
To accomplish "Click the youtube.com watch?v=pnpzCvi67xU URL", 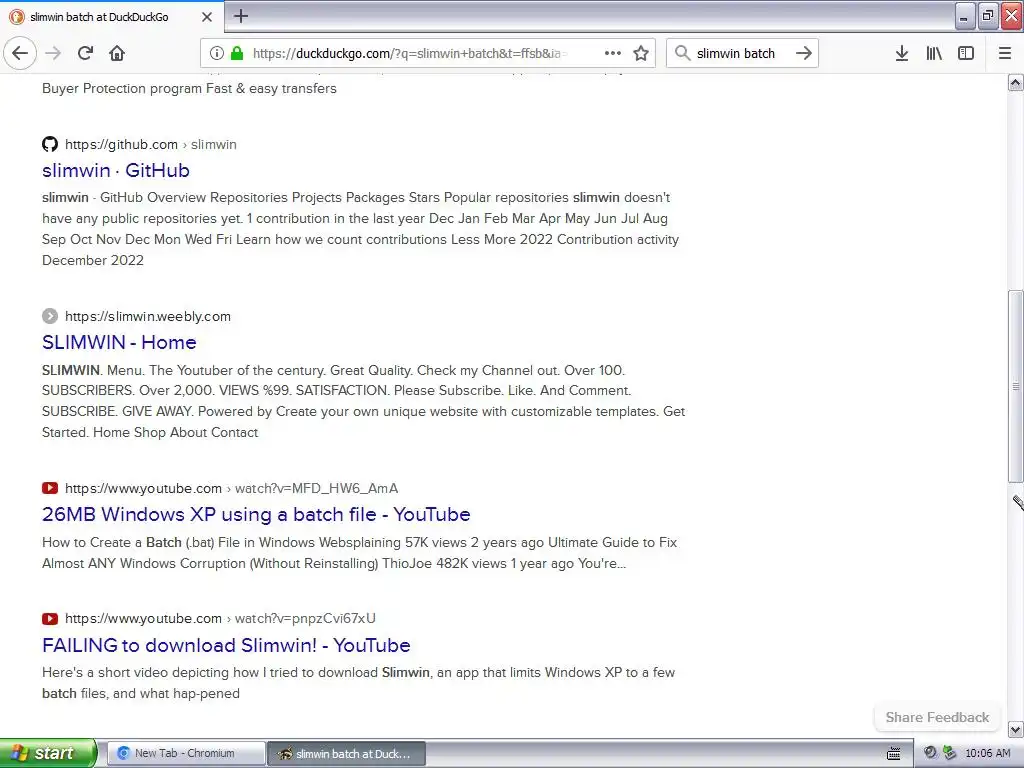I will pyautogui.click(x=220, y=618).
